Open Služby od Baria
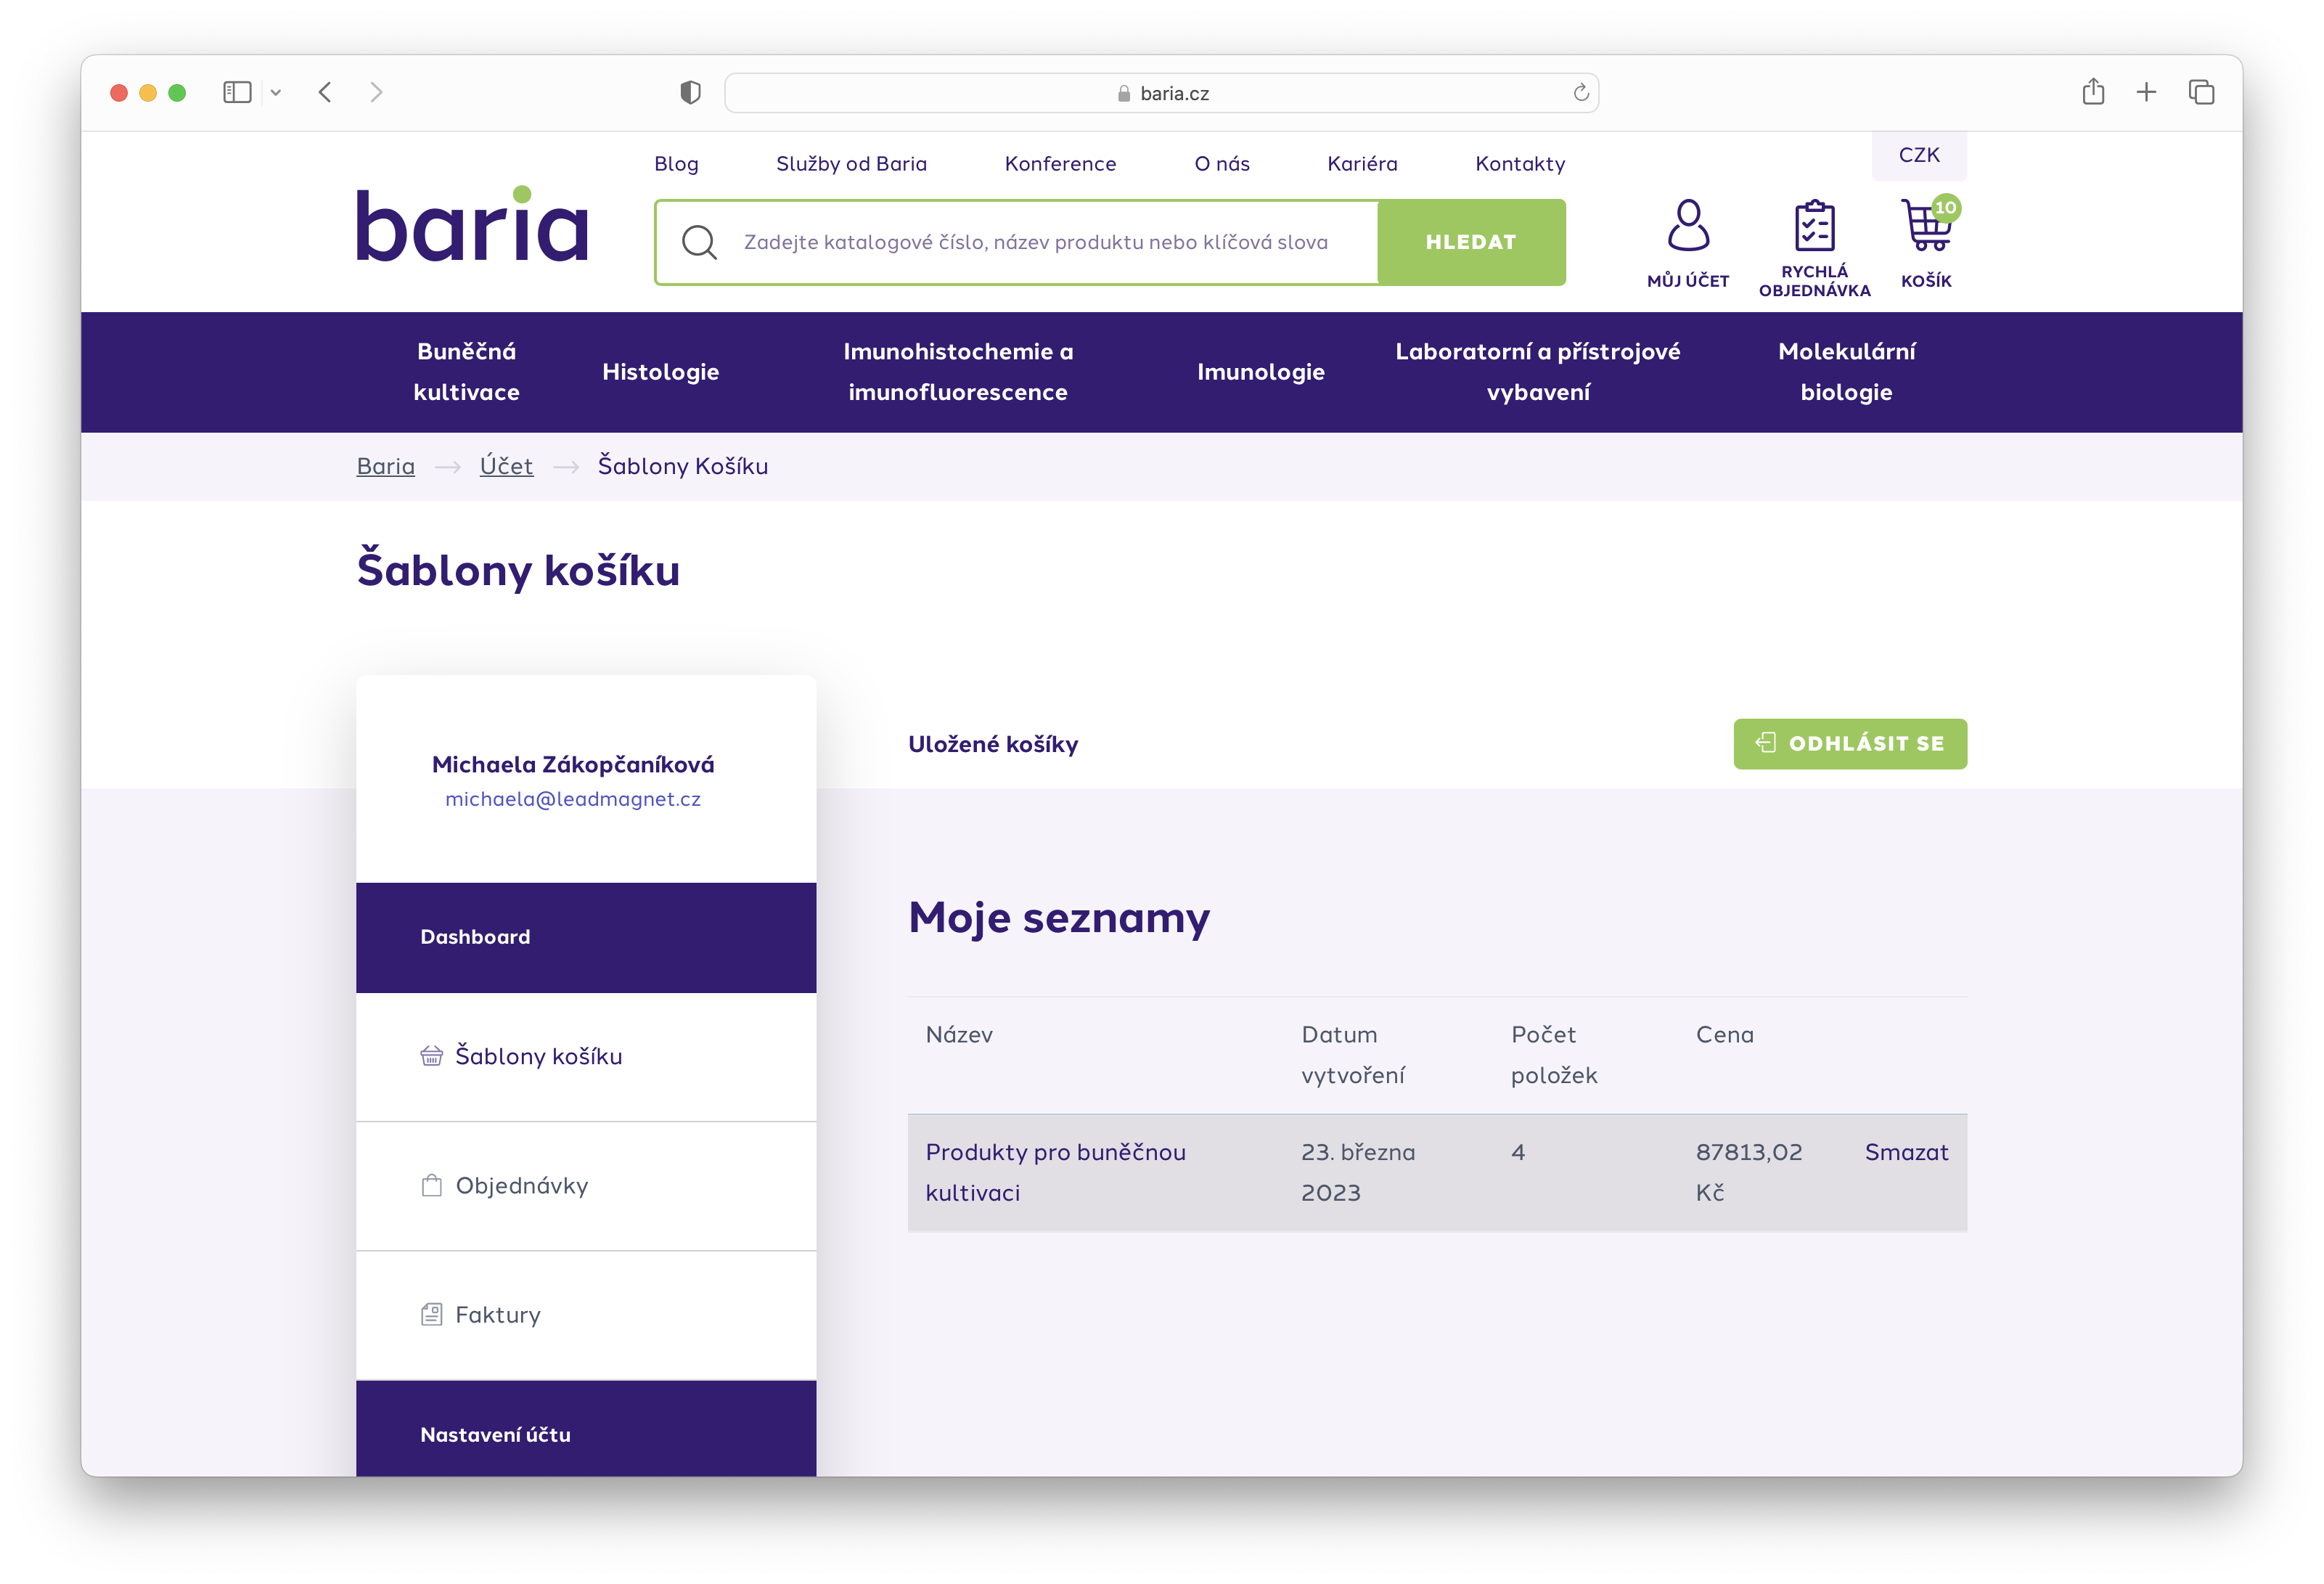The image size is (2324, 1584). coord(851,164)
